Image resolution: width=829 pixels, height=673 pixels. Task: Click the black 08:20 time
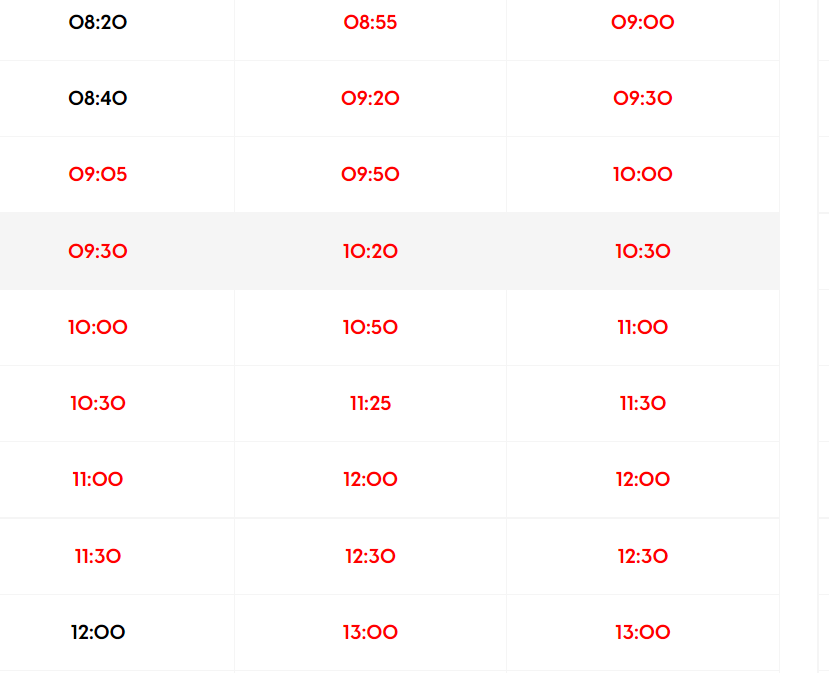(98, 22)
